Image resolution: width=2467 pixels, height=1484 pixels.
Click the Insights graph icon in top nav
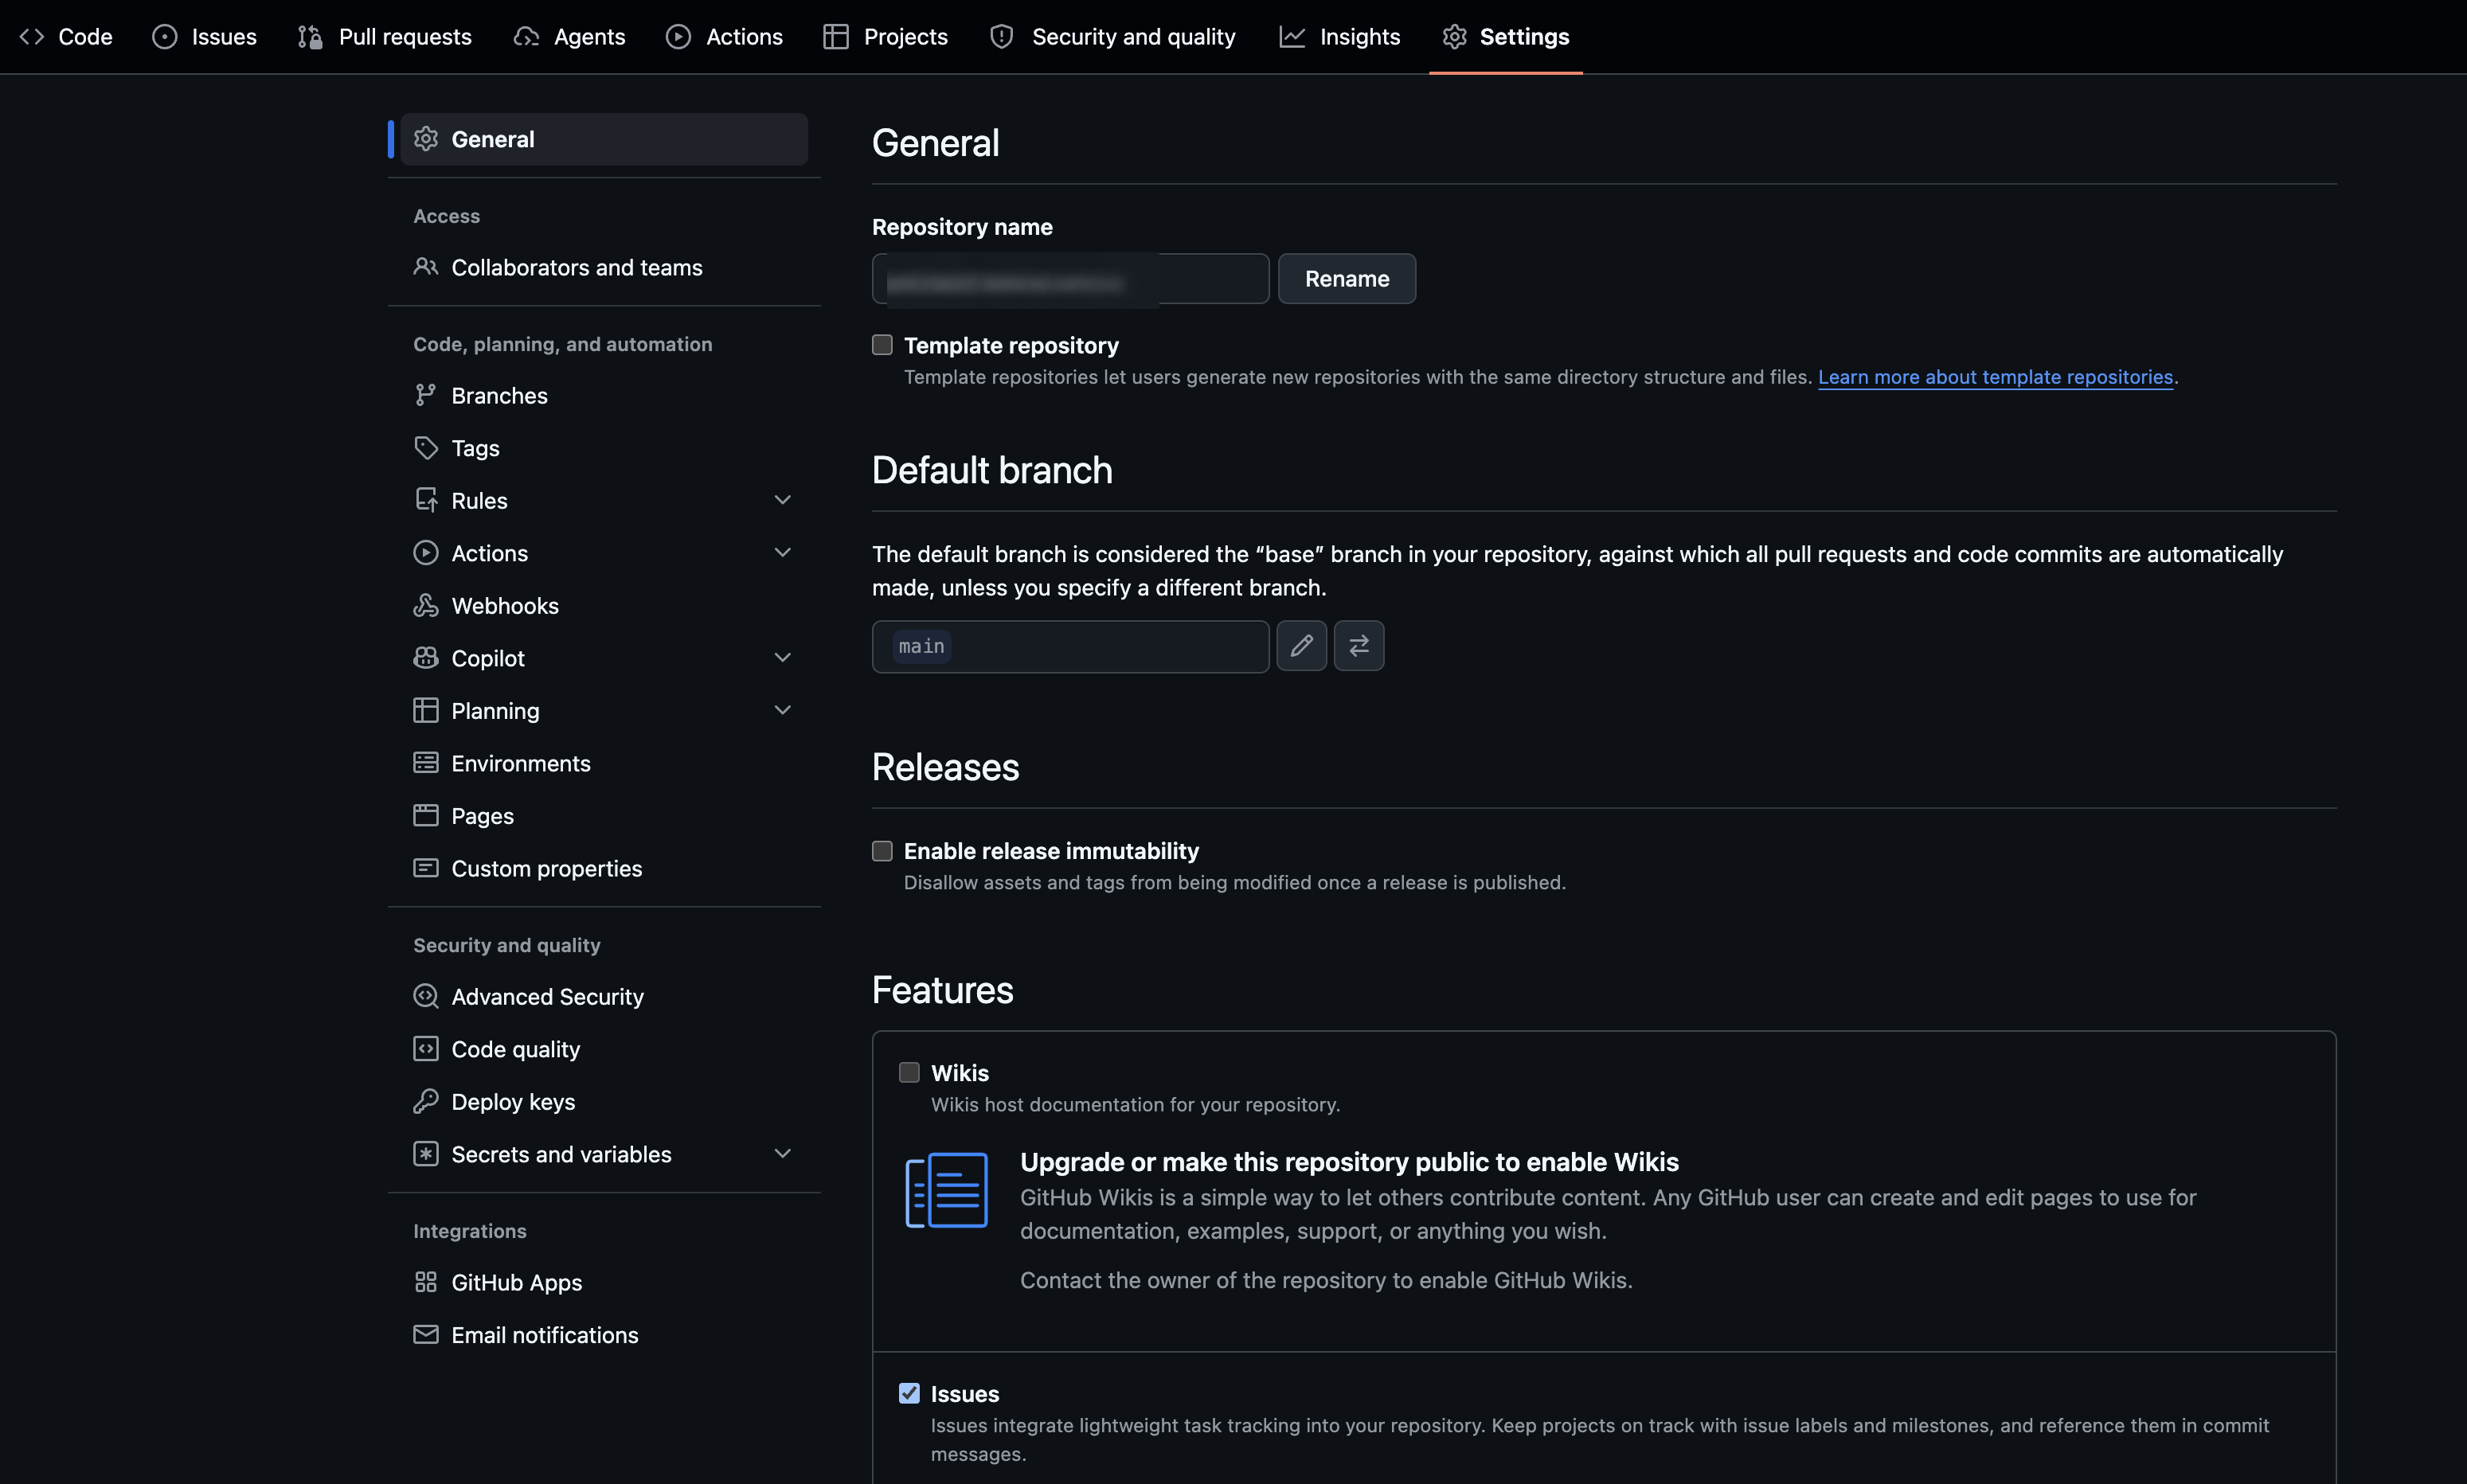1292,37
